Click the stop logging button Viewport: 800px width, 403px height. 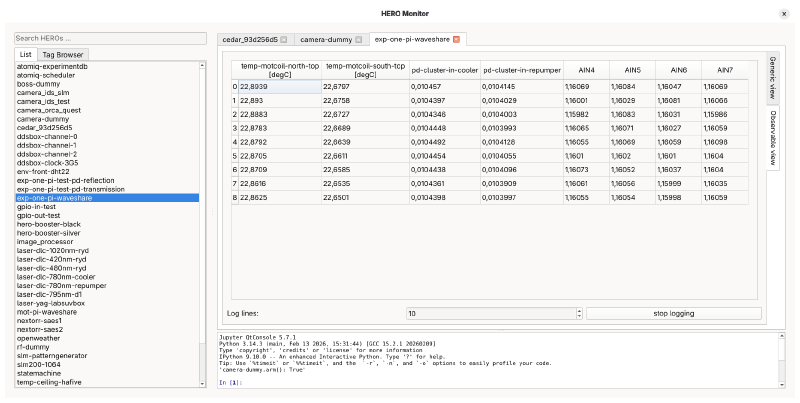pyautogui.click(x=673, y=313)
